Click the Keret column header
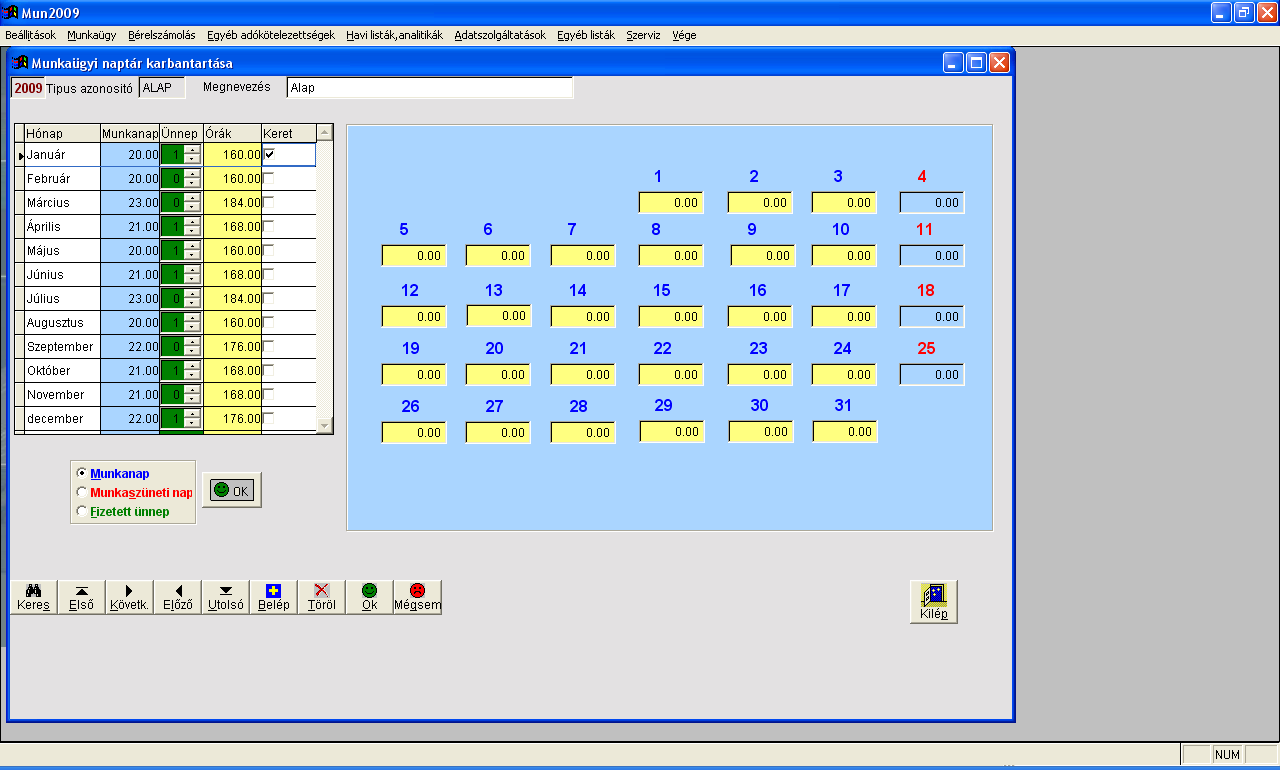The width and height of the screenshot is (1280, 770). coord(288,133)
